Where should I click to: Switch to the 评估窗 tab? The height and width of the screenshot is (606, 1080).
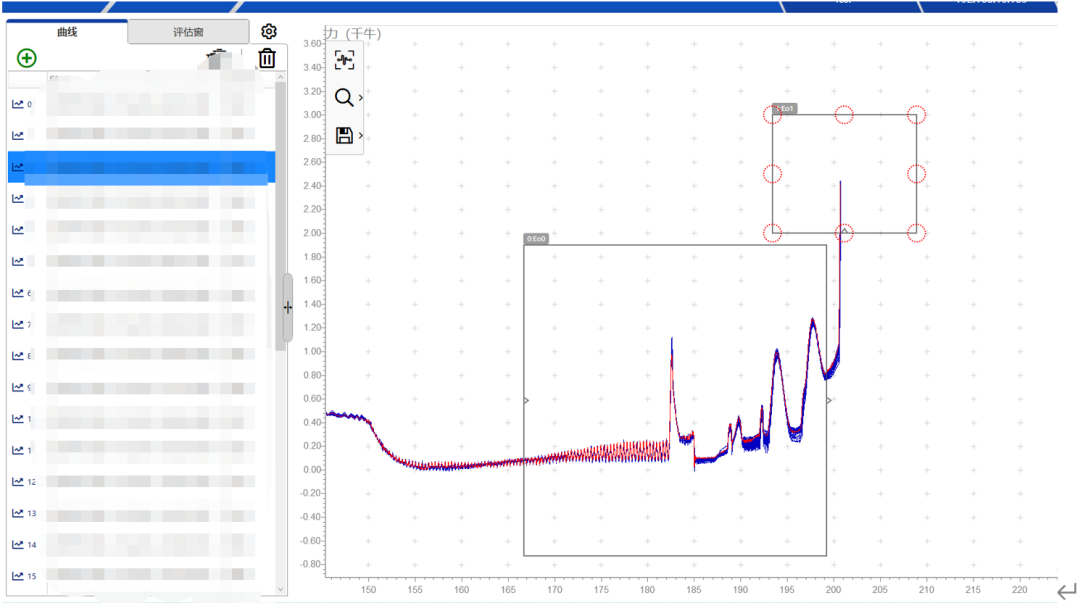pyautogui.click(x=188, y=32)
